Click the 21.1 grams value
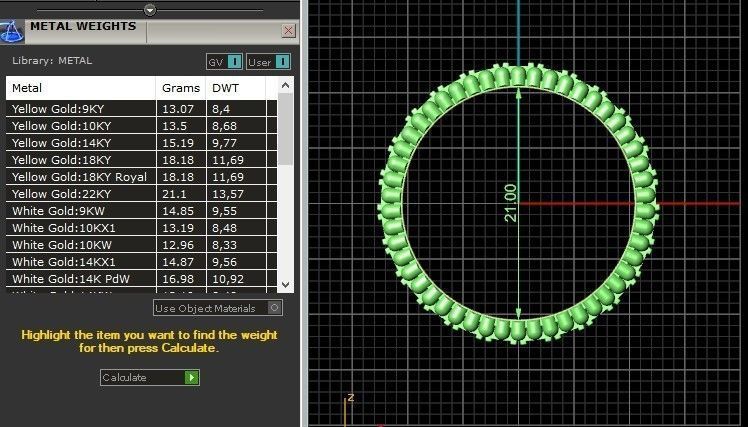Screen dimensions: 748x427 coord(174,194)
